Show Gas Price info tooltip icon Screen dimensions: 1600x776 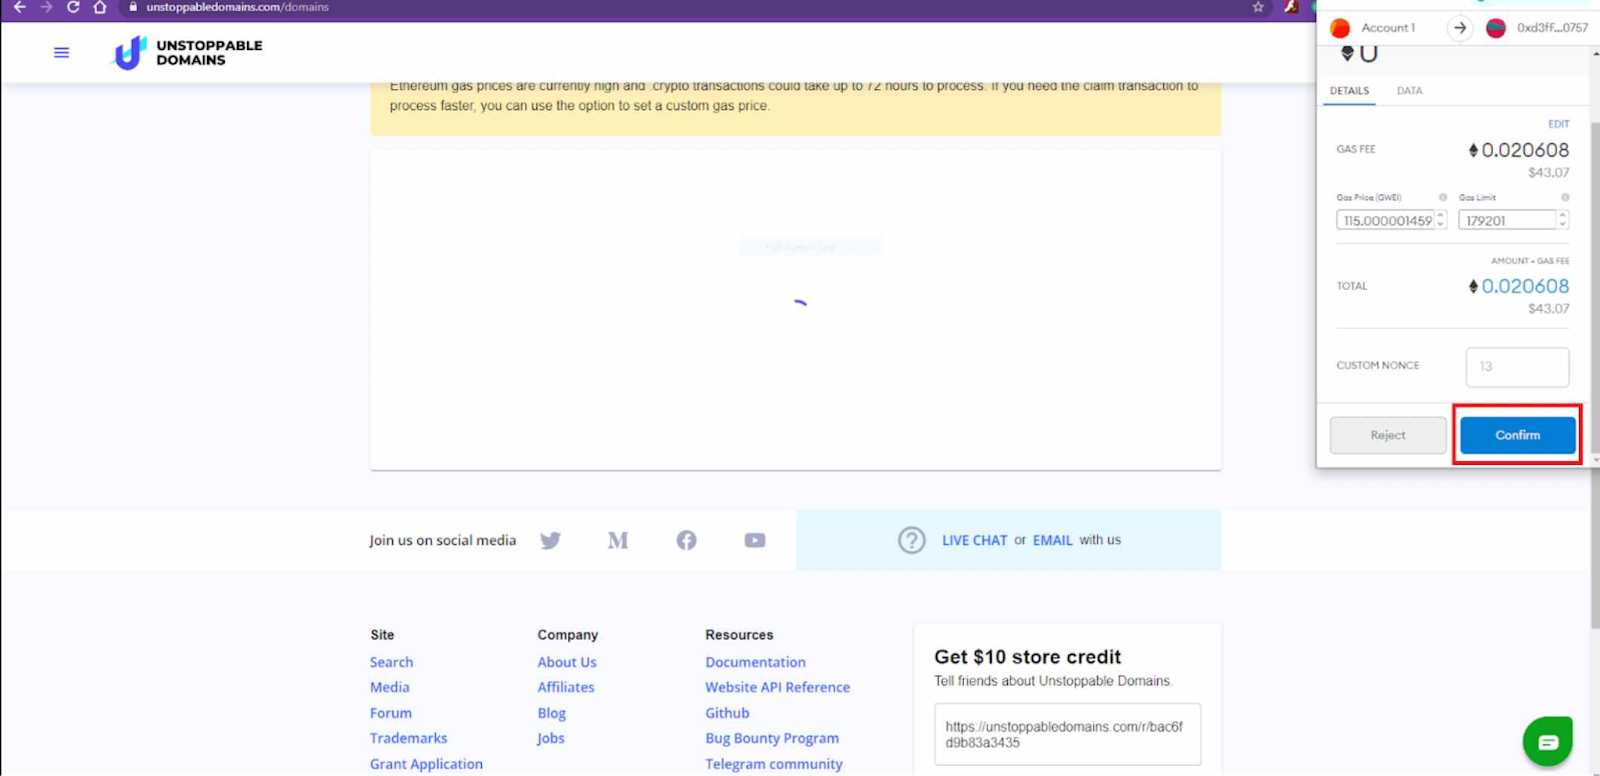point(1442,197)
